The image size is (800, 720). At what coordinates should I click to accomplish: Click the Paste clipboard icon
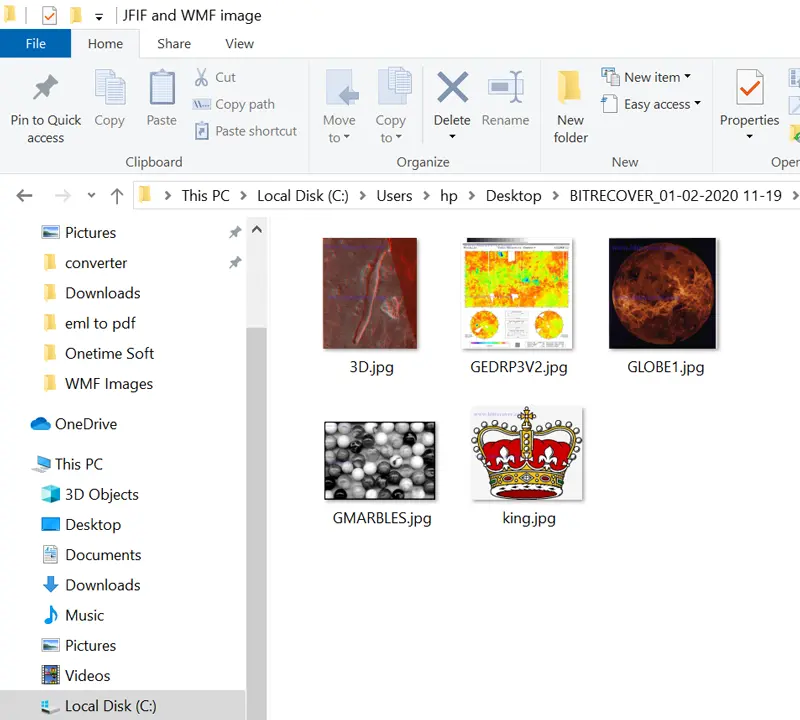point(161,90)
